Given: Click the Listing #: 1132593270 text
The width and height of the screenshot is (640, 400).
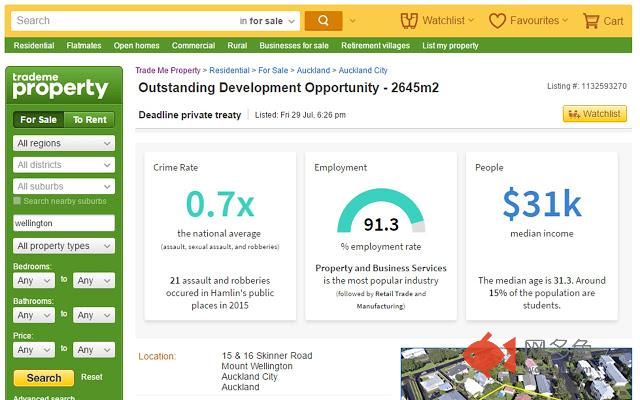Looking at the screenshot, I should coord(587,86).
